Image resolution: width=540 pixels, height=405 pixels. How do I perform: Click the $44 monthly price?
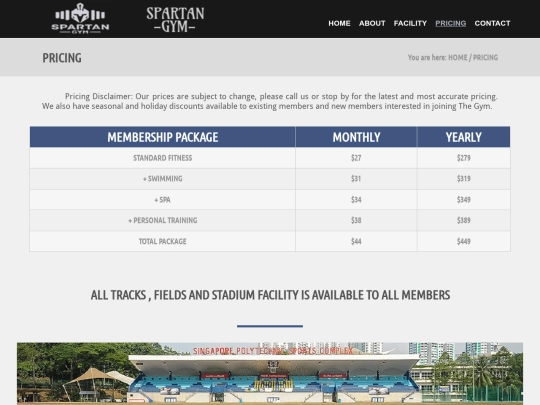pyautogui.click(x=356, y=241)
